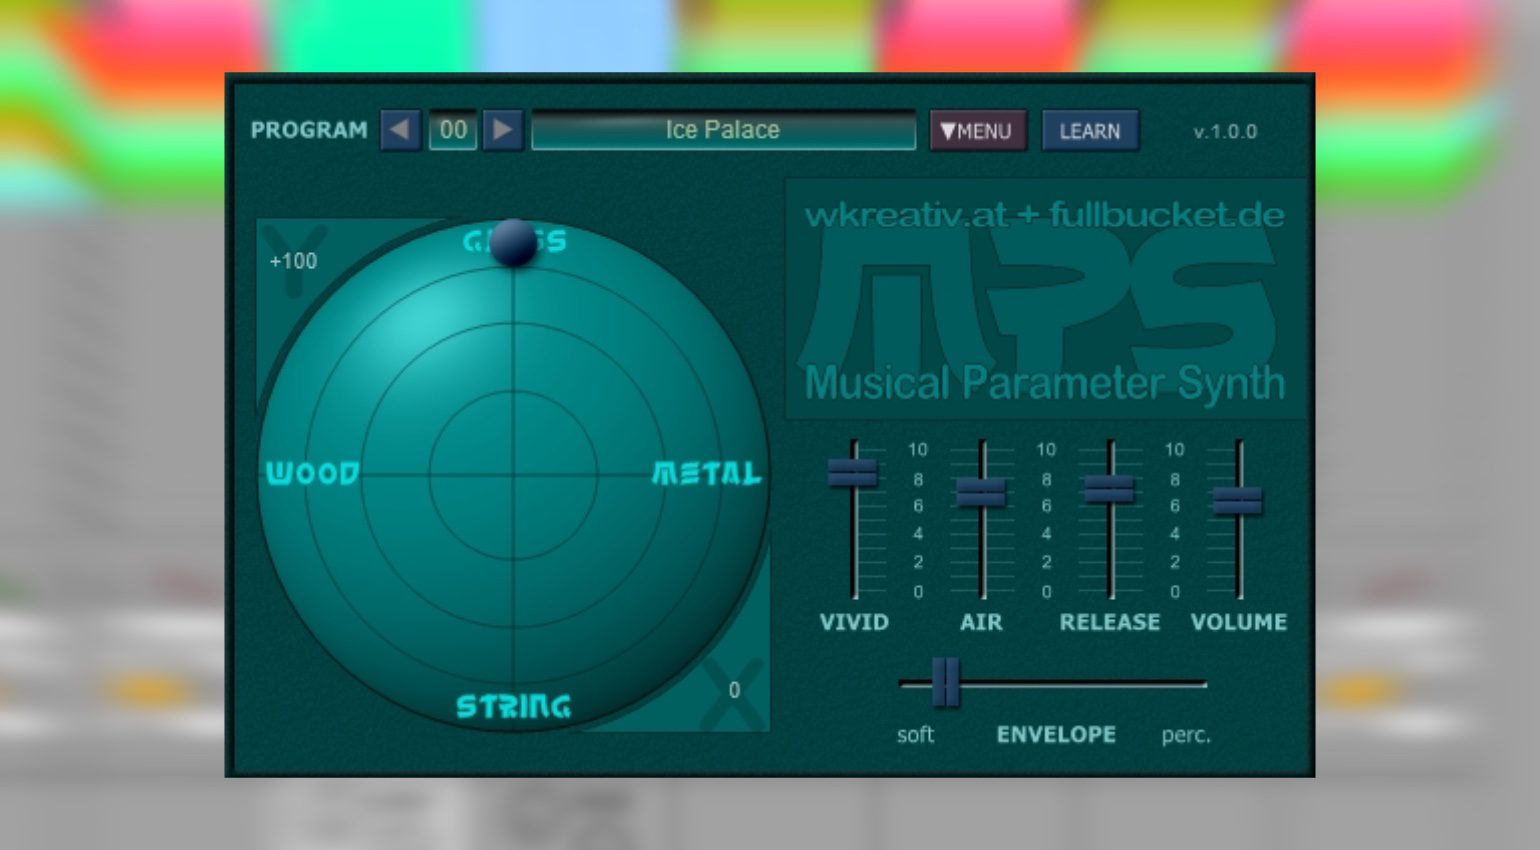Click the ENVELOPE horizontal slider handle

[945, 683]
